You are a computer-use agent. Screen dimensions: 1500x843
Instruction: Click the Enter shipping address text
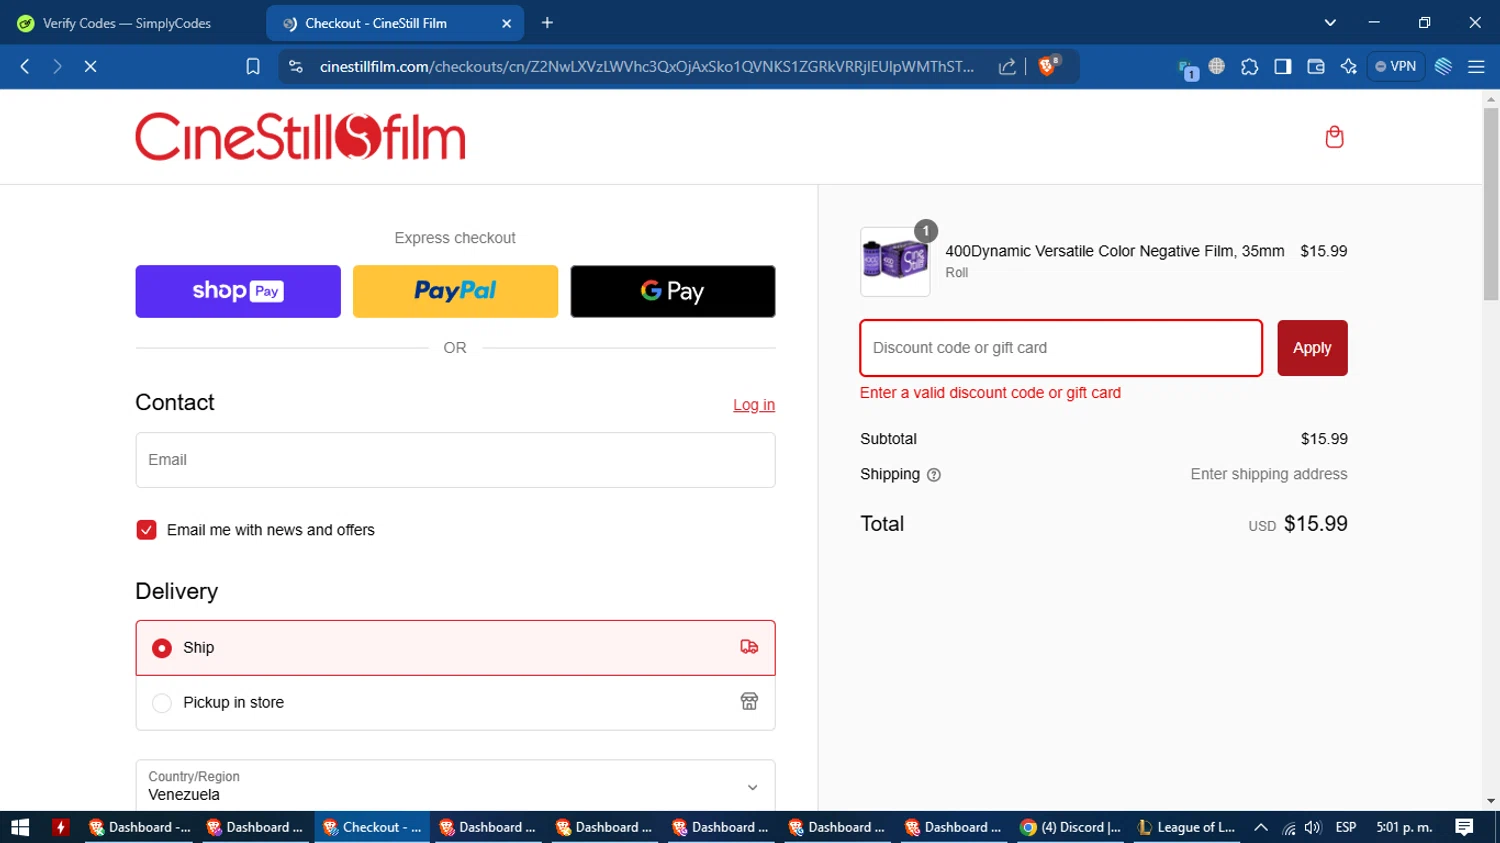coord(1268,474)
